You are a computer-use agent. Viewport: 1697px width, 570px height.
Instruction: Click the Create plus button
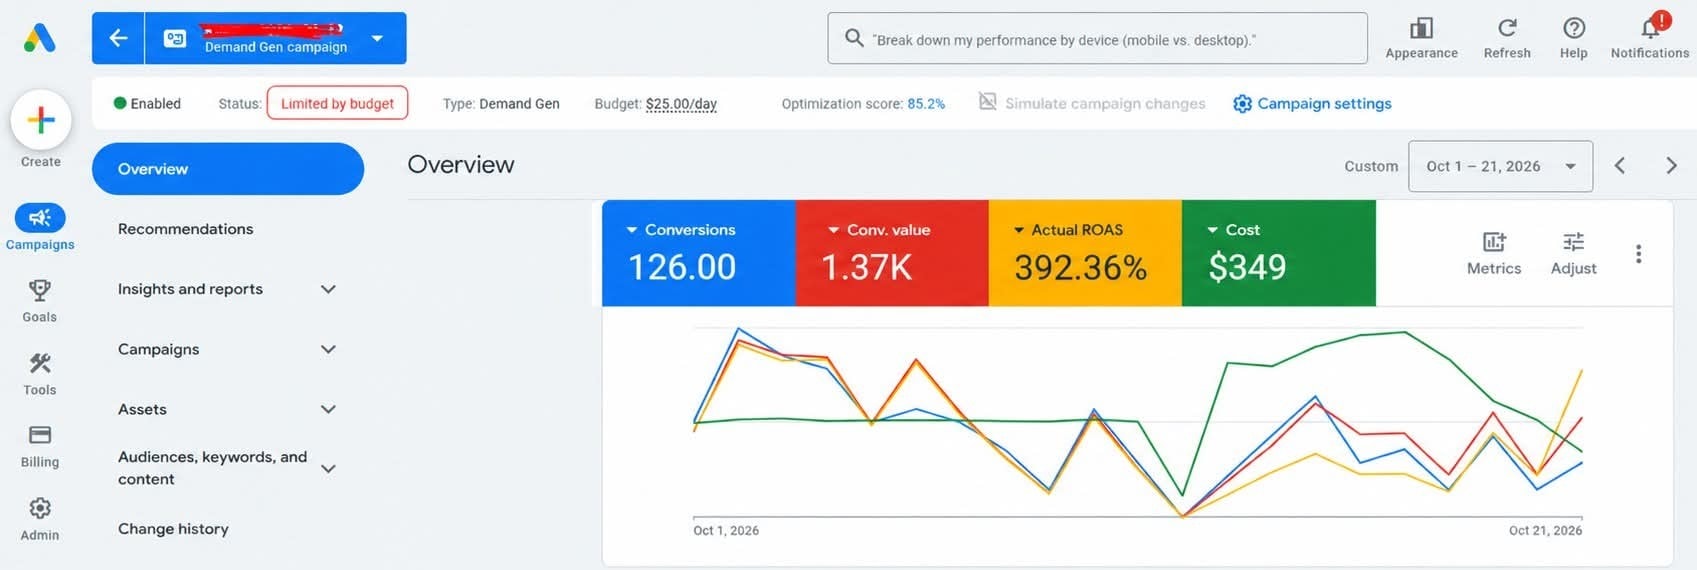(41, 120)
